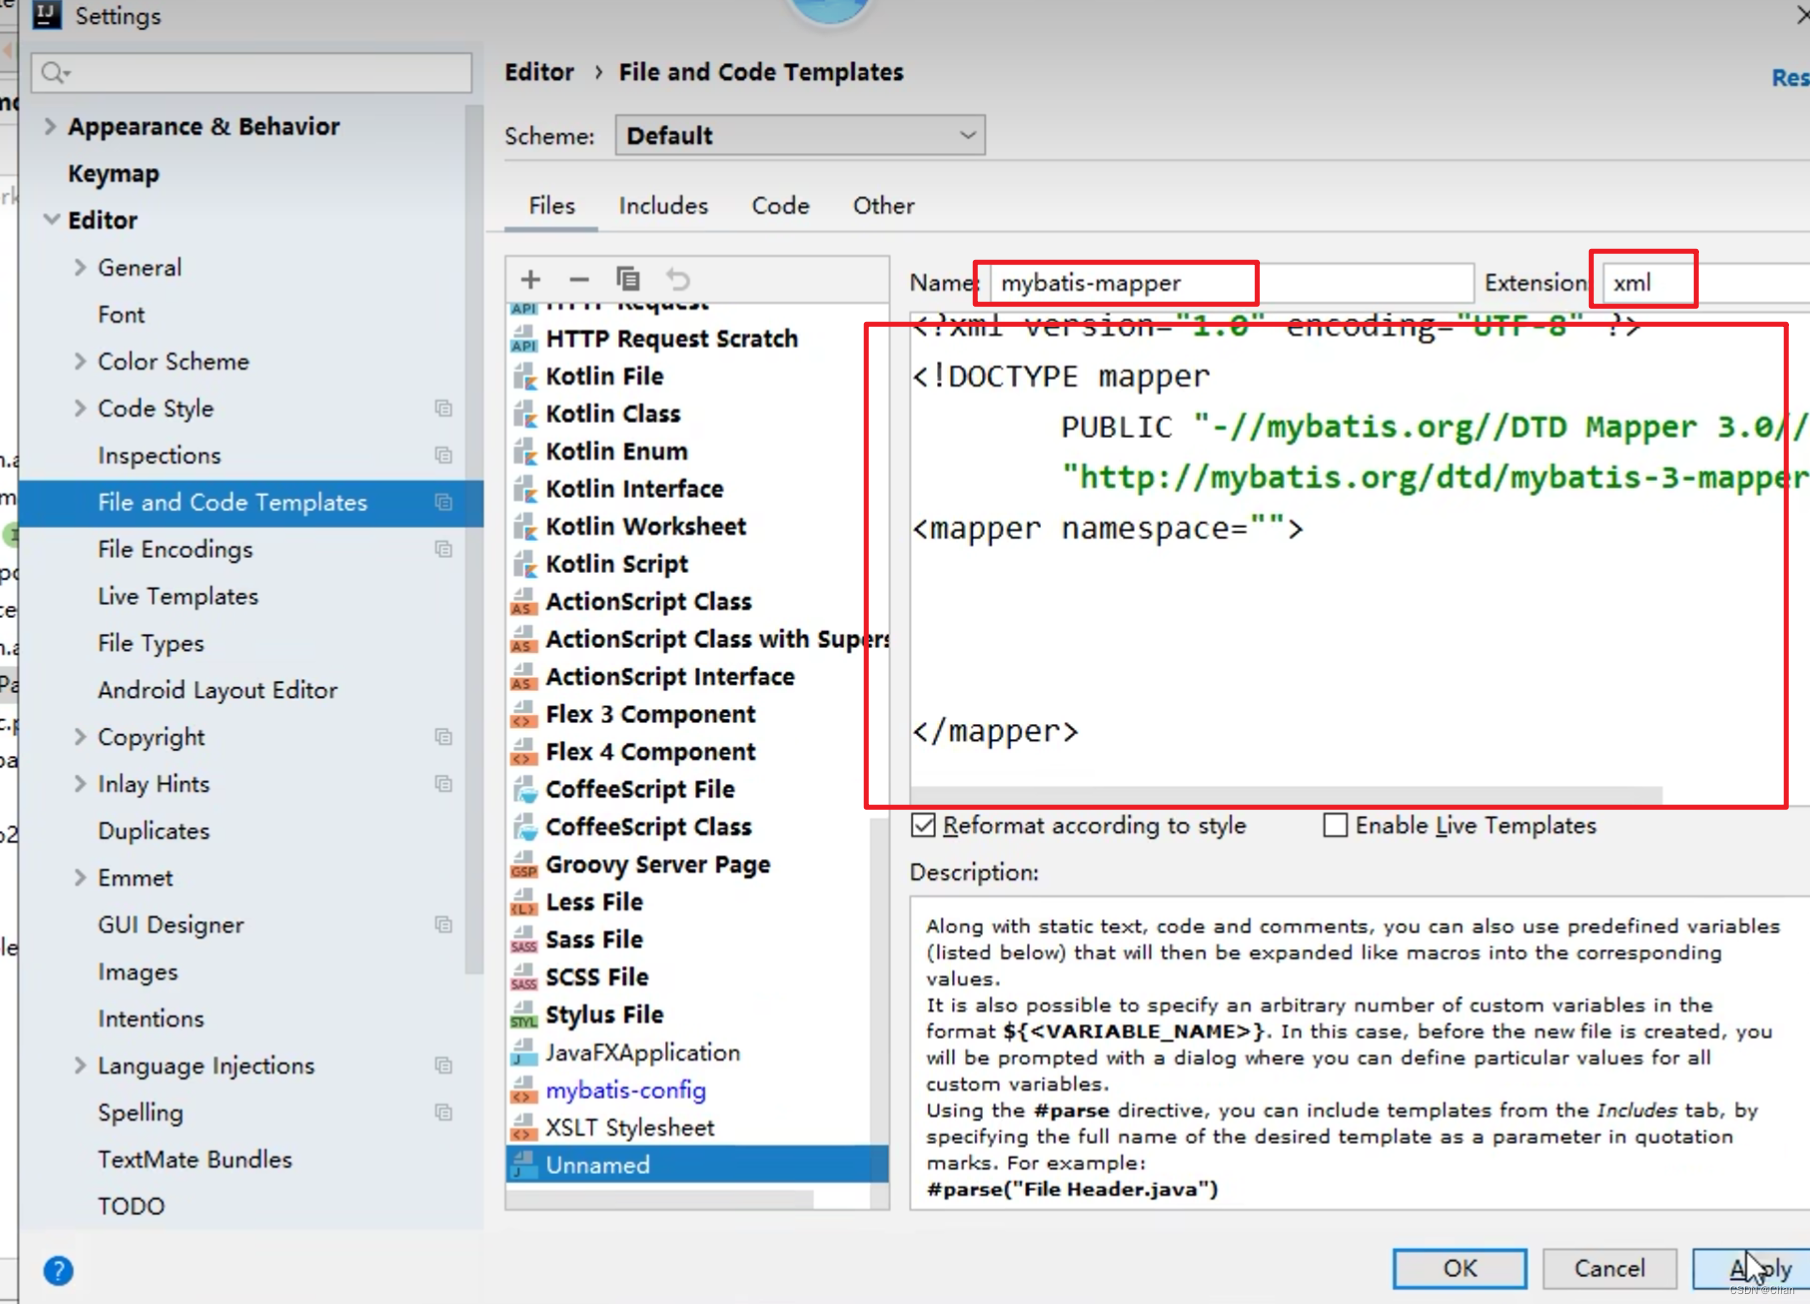Screen dimensions: 1810x1304
Task: Click the copy template icon
Action: pos(628,279)
